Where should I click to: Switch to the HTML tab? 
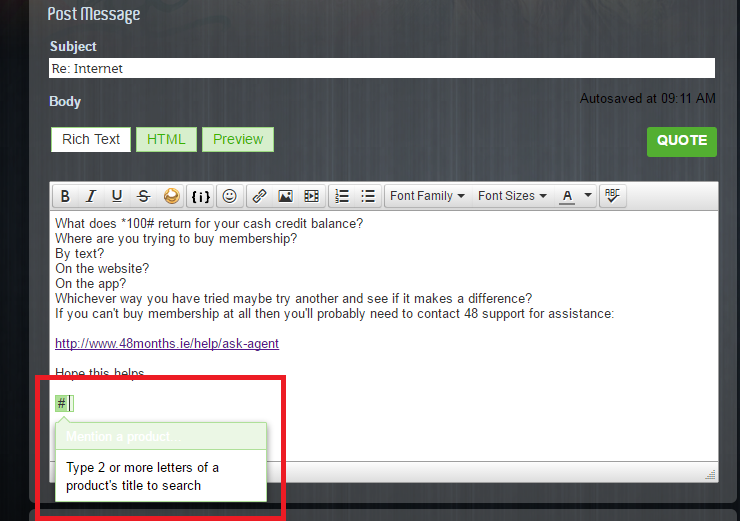pyautogui.click(x=166, y=140)
